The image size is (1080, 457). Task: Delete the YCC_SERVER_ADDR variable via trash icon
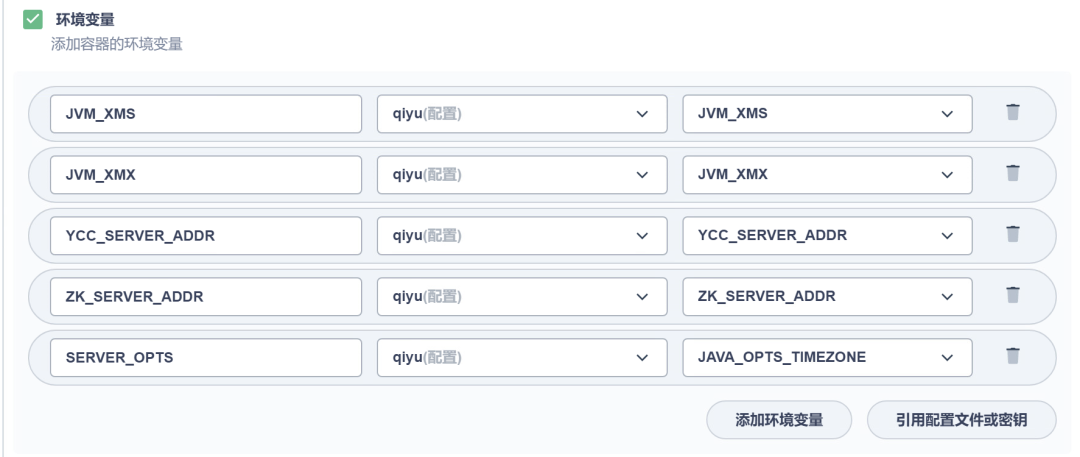pyautogui.click(x=1012, y=234)
